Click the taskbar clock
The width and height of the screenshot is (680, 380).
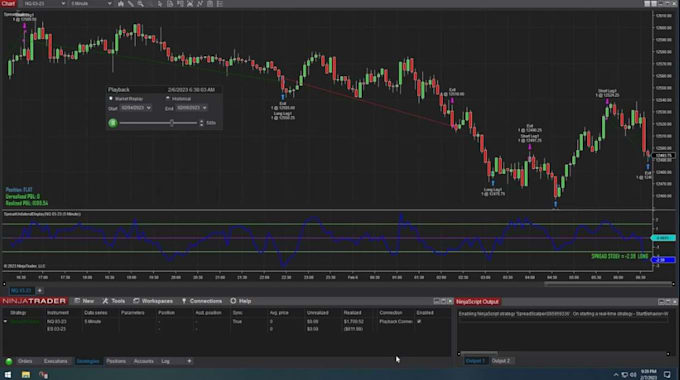648,375
